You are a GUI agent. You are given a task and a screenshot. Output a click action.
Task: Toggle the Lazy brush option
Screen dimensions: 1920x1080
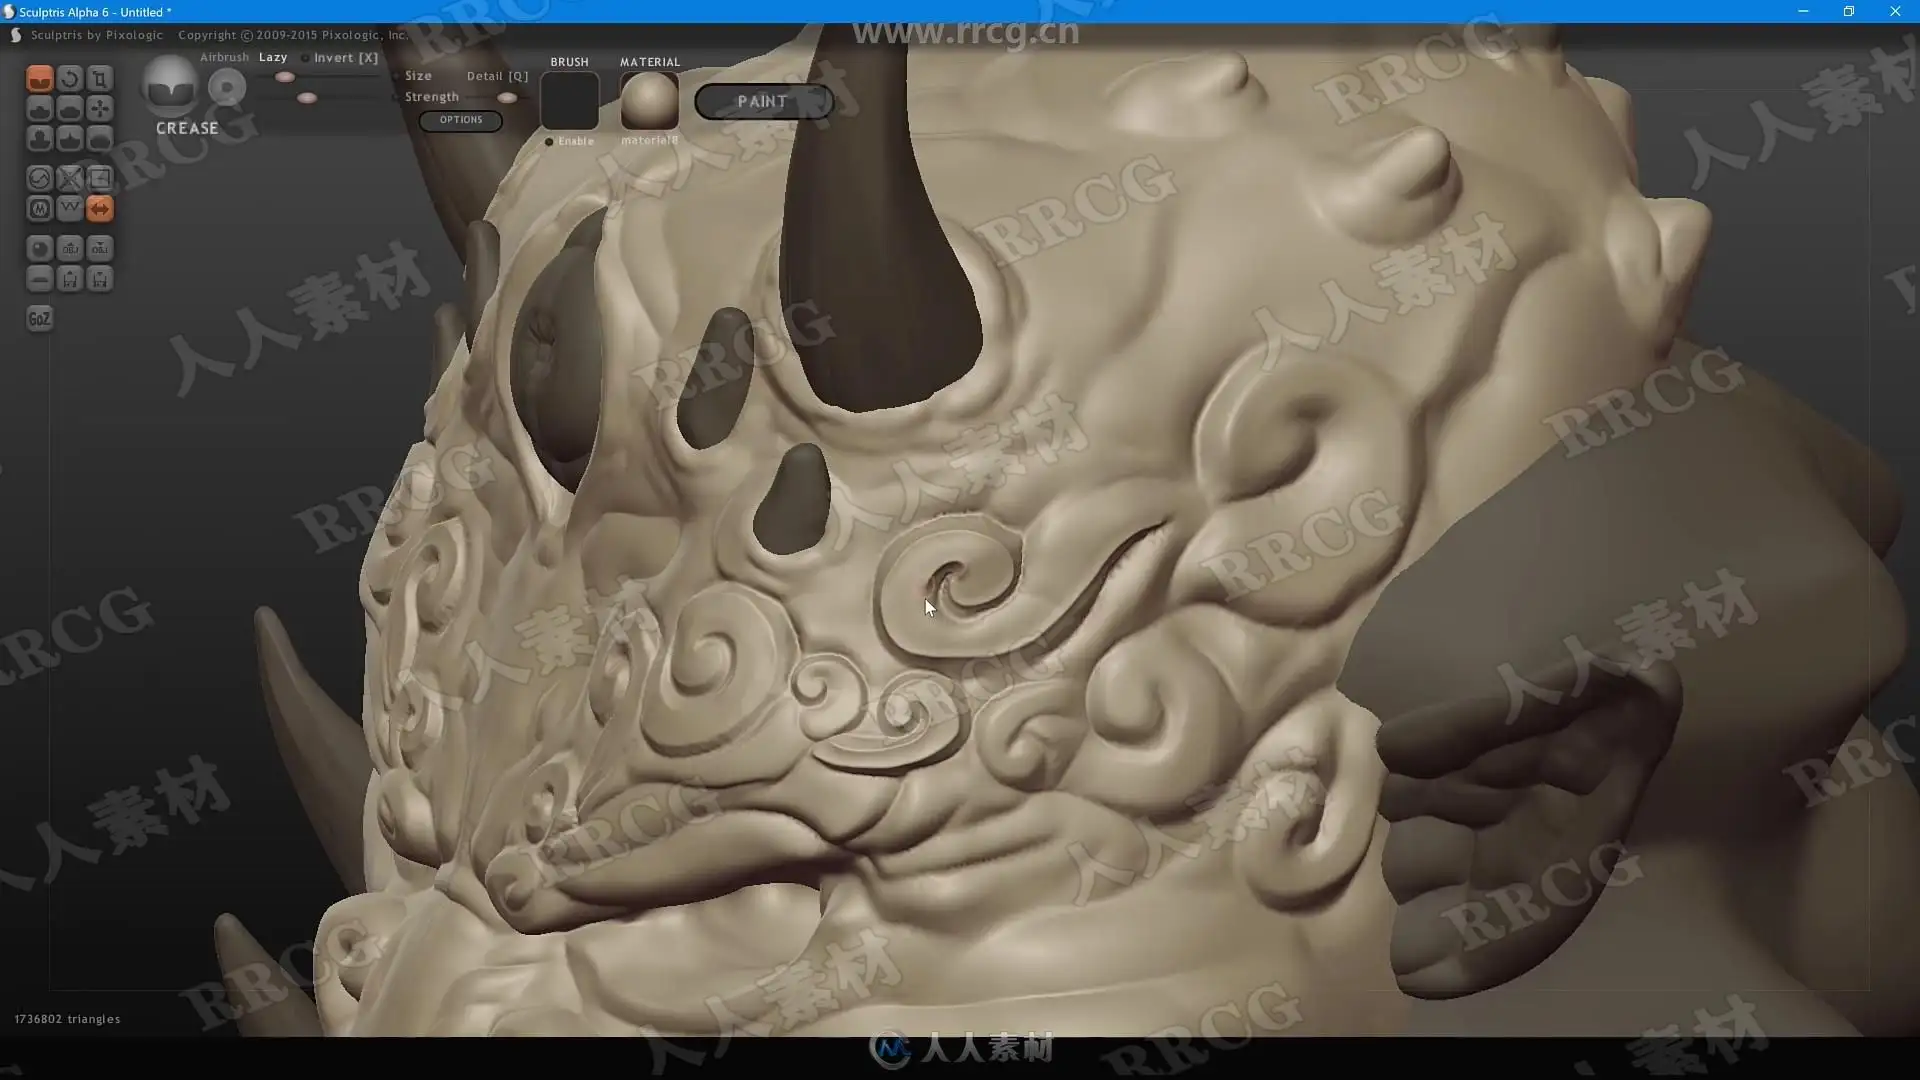pyautogui.click(x=273, y=57)
